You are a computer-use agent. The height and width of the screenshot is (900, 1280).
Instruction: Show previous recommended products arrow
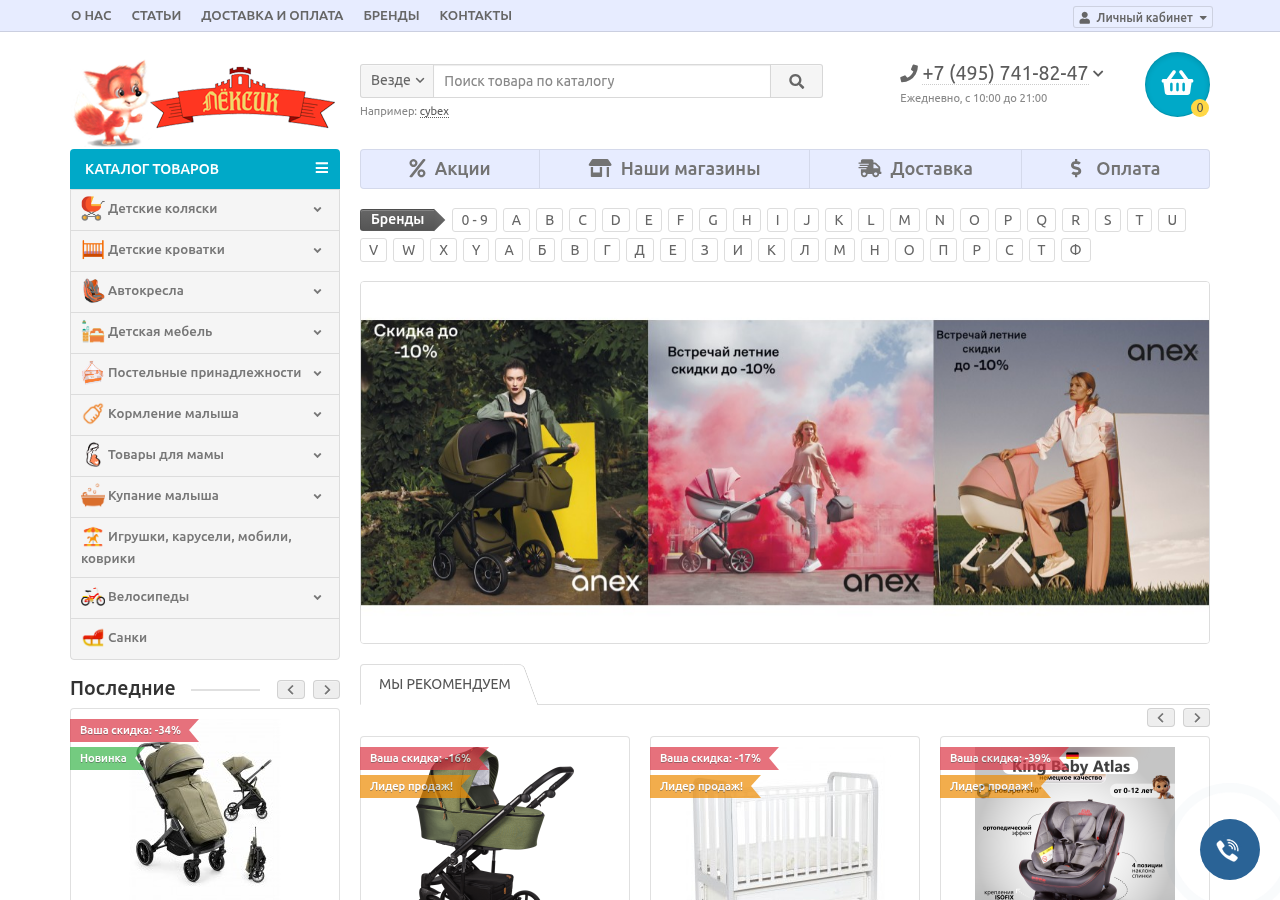pos(1161,717)
